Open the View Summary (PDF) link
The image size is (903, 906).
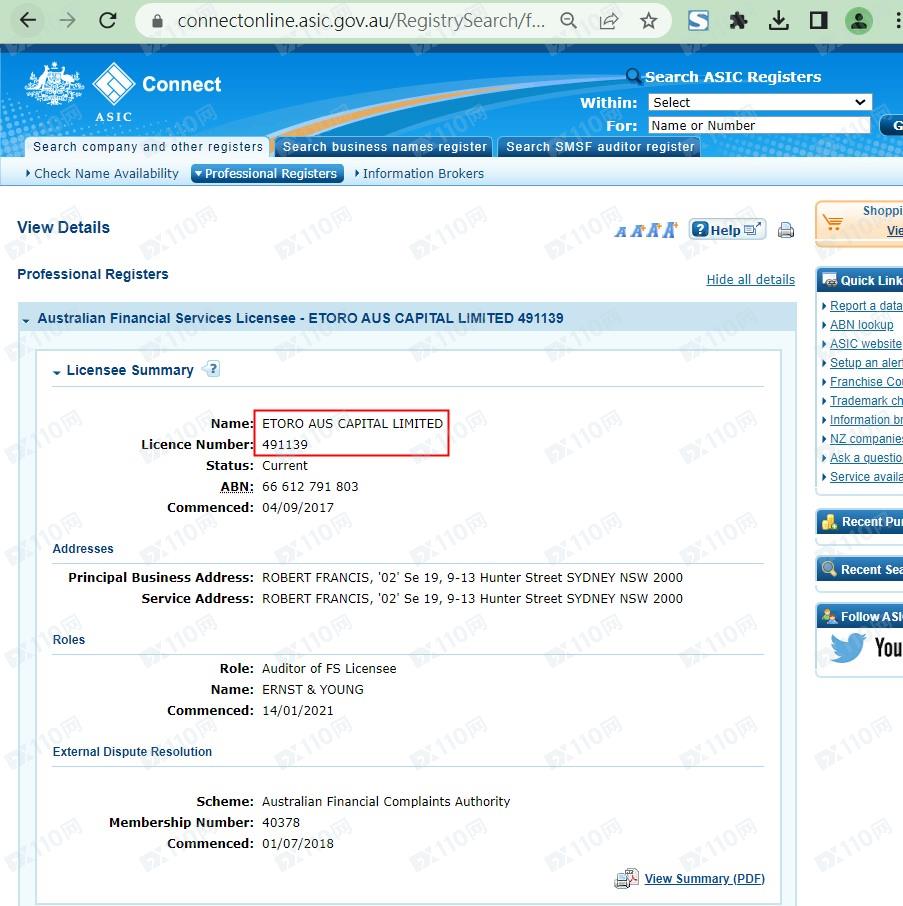pos(704,879)
